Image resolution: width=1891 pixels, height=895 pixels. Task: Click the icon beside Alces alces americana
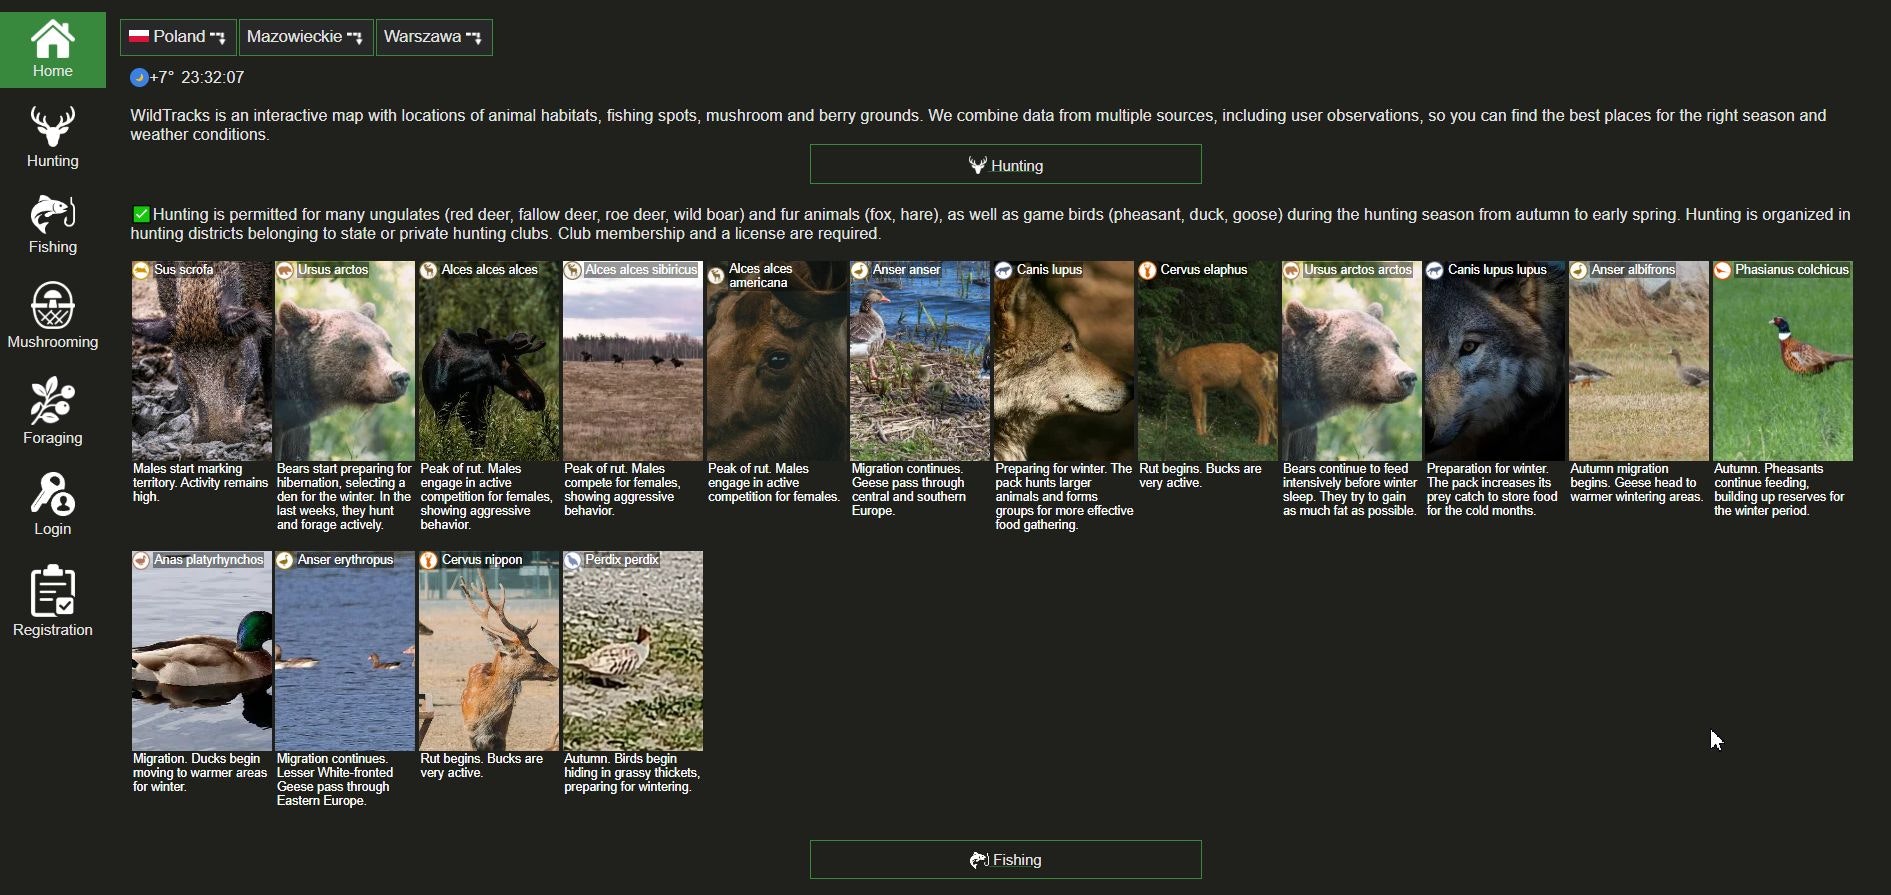[x=716, y=276]
